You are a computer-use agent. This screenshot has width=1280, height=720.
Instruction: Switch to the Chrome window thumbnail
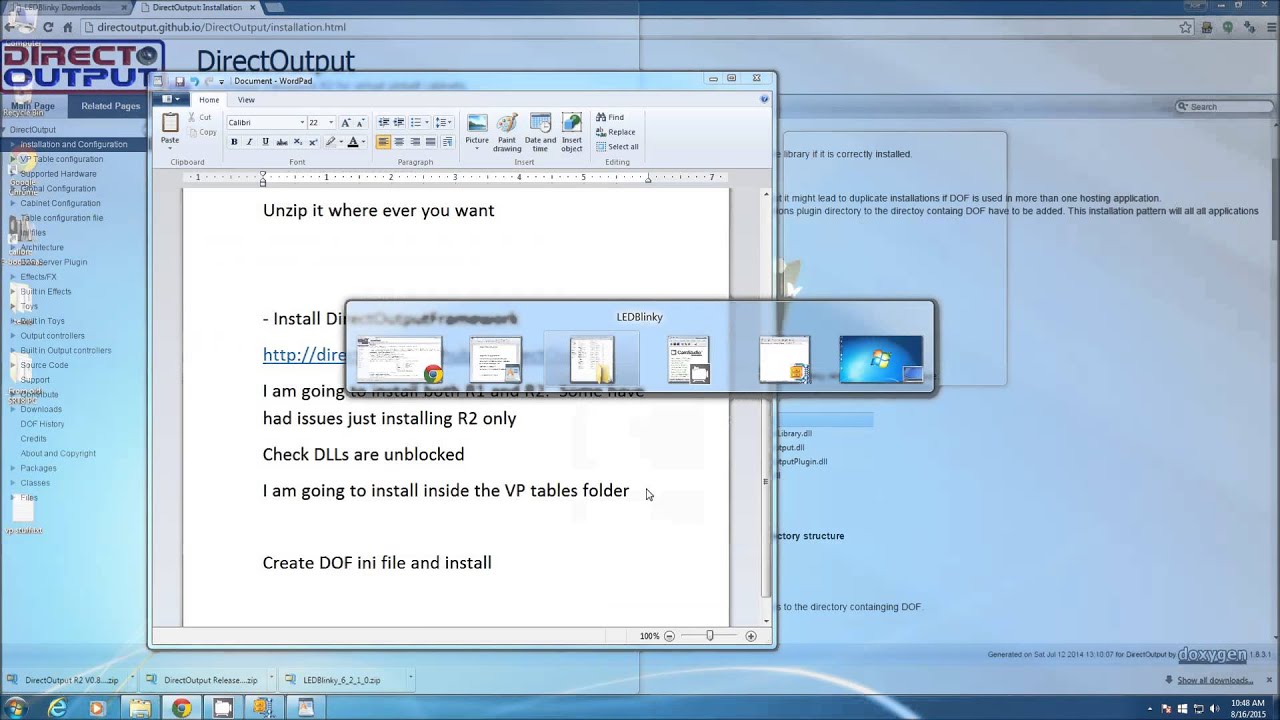(x=400, y=359)
